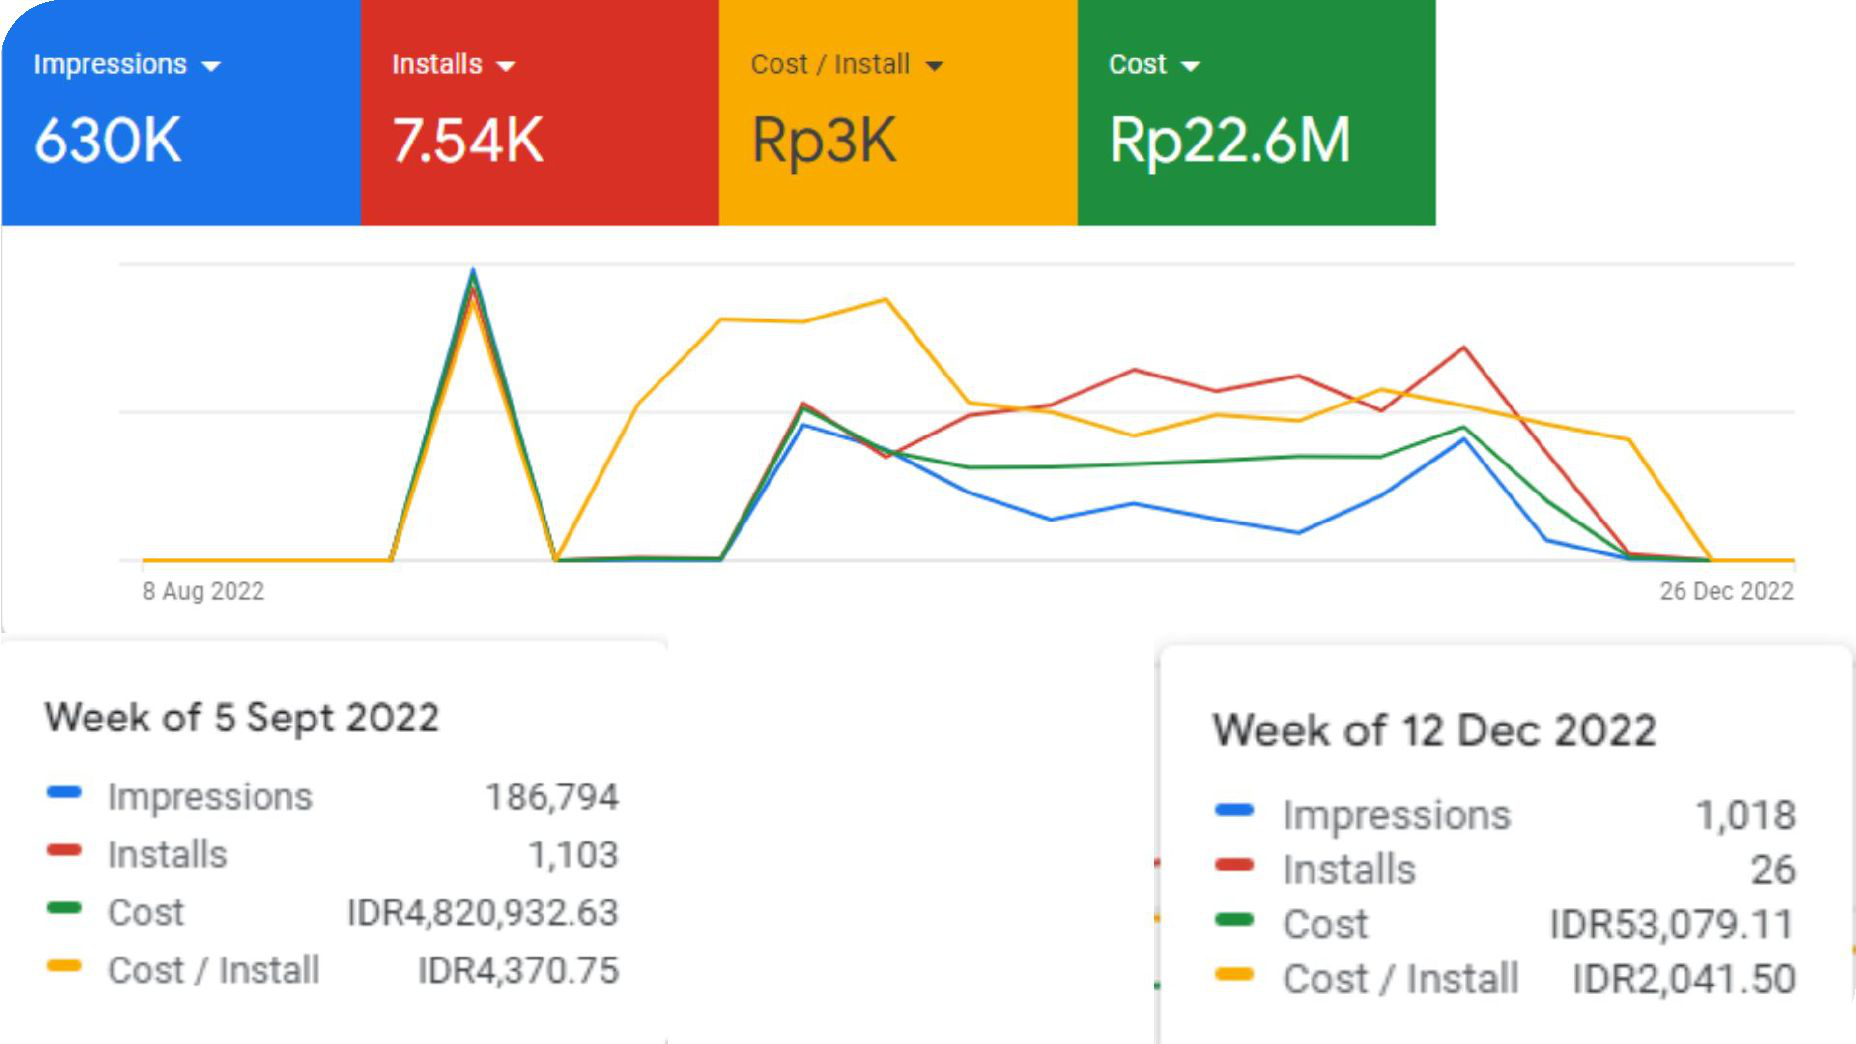Select the IDR4,820,932.63 cost value
The width and height of the screenshot is (1856, 1044).
[x=483, y=913]
